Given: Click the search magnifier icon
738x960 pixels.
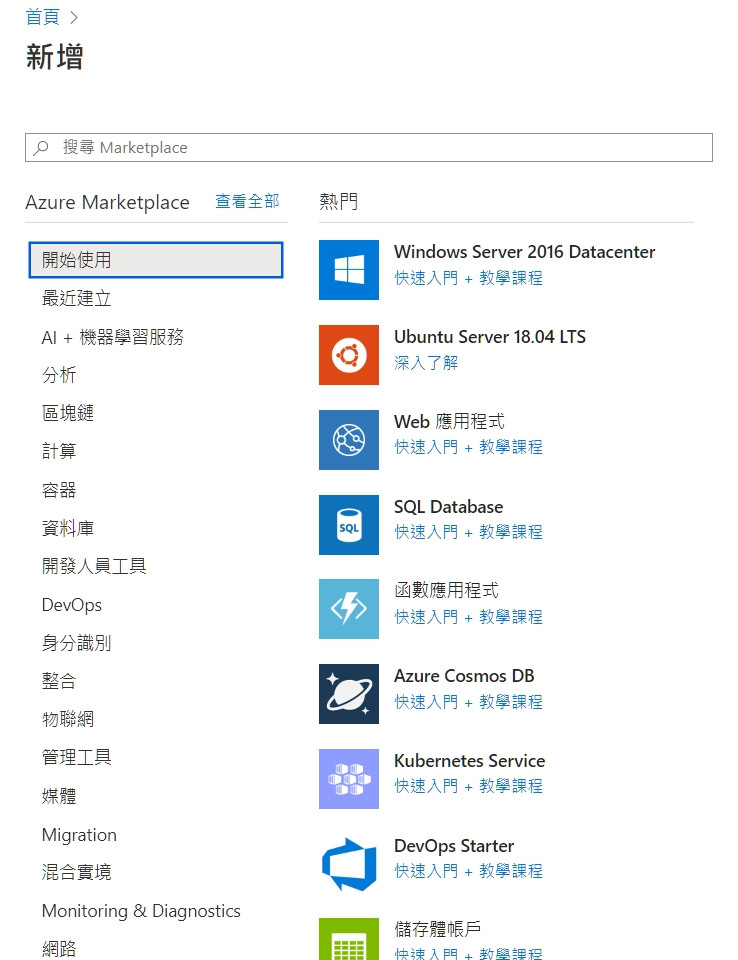Looking at the screenshot, I should point(41,148).
